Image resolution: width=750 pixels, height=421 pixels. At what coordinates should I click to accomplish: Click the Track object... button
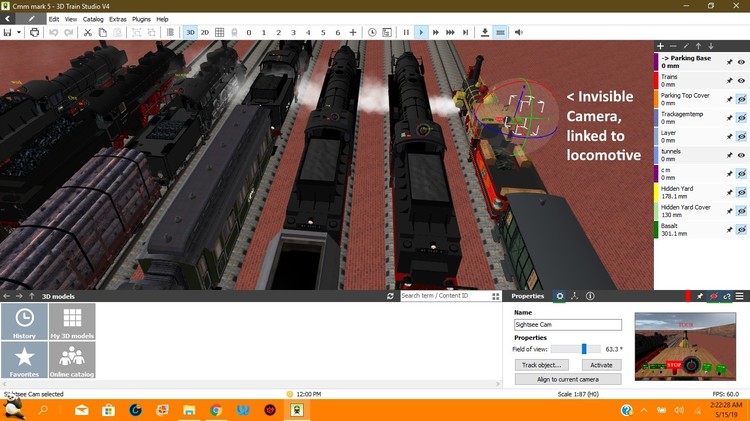coord(543,365)
